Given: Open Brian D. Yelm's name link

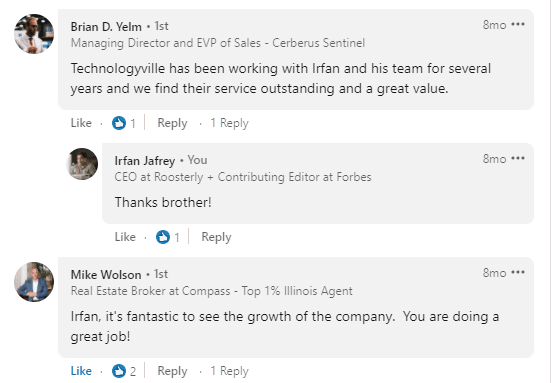Looking at the screenshot, I should coord(106,27).
